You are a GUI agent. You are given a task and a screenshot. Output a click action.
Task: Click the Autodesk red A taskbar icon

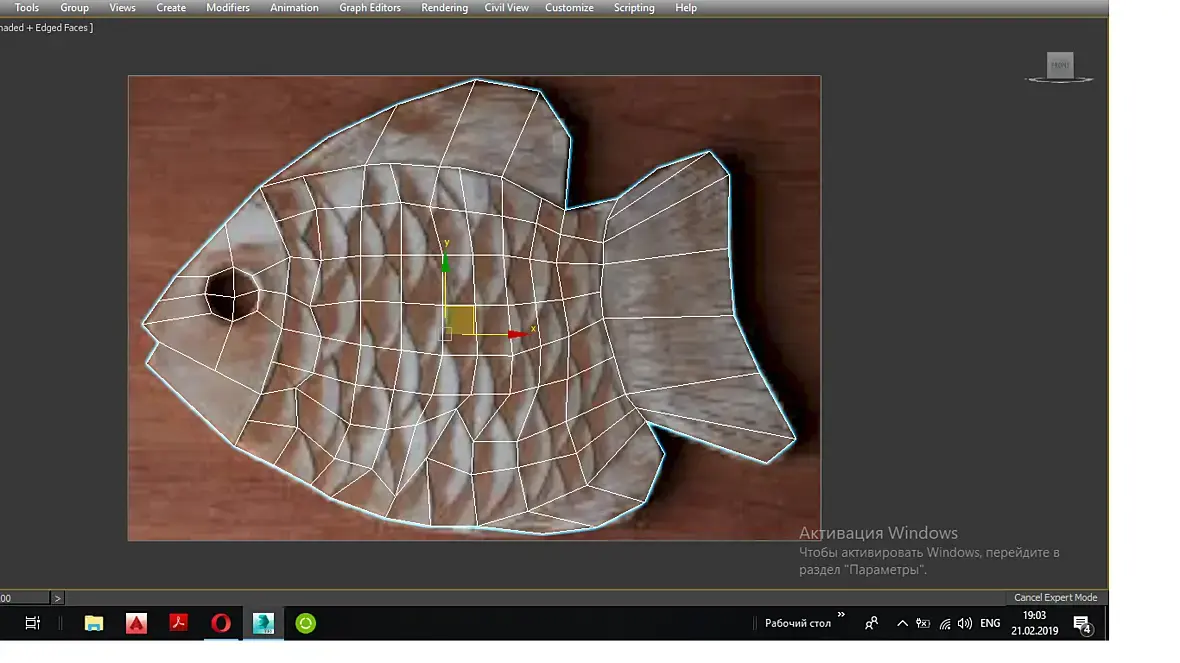pos(137,623)
